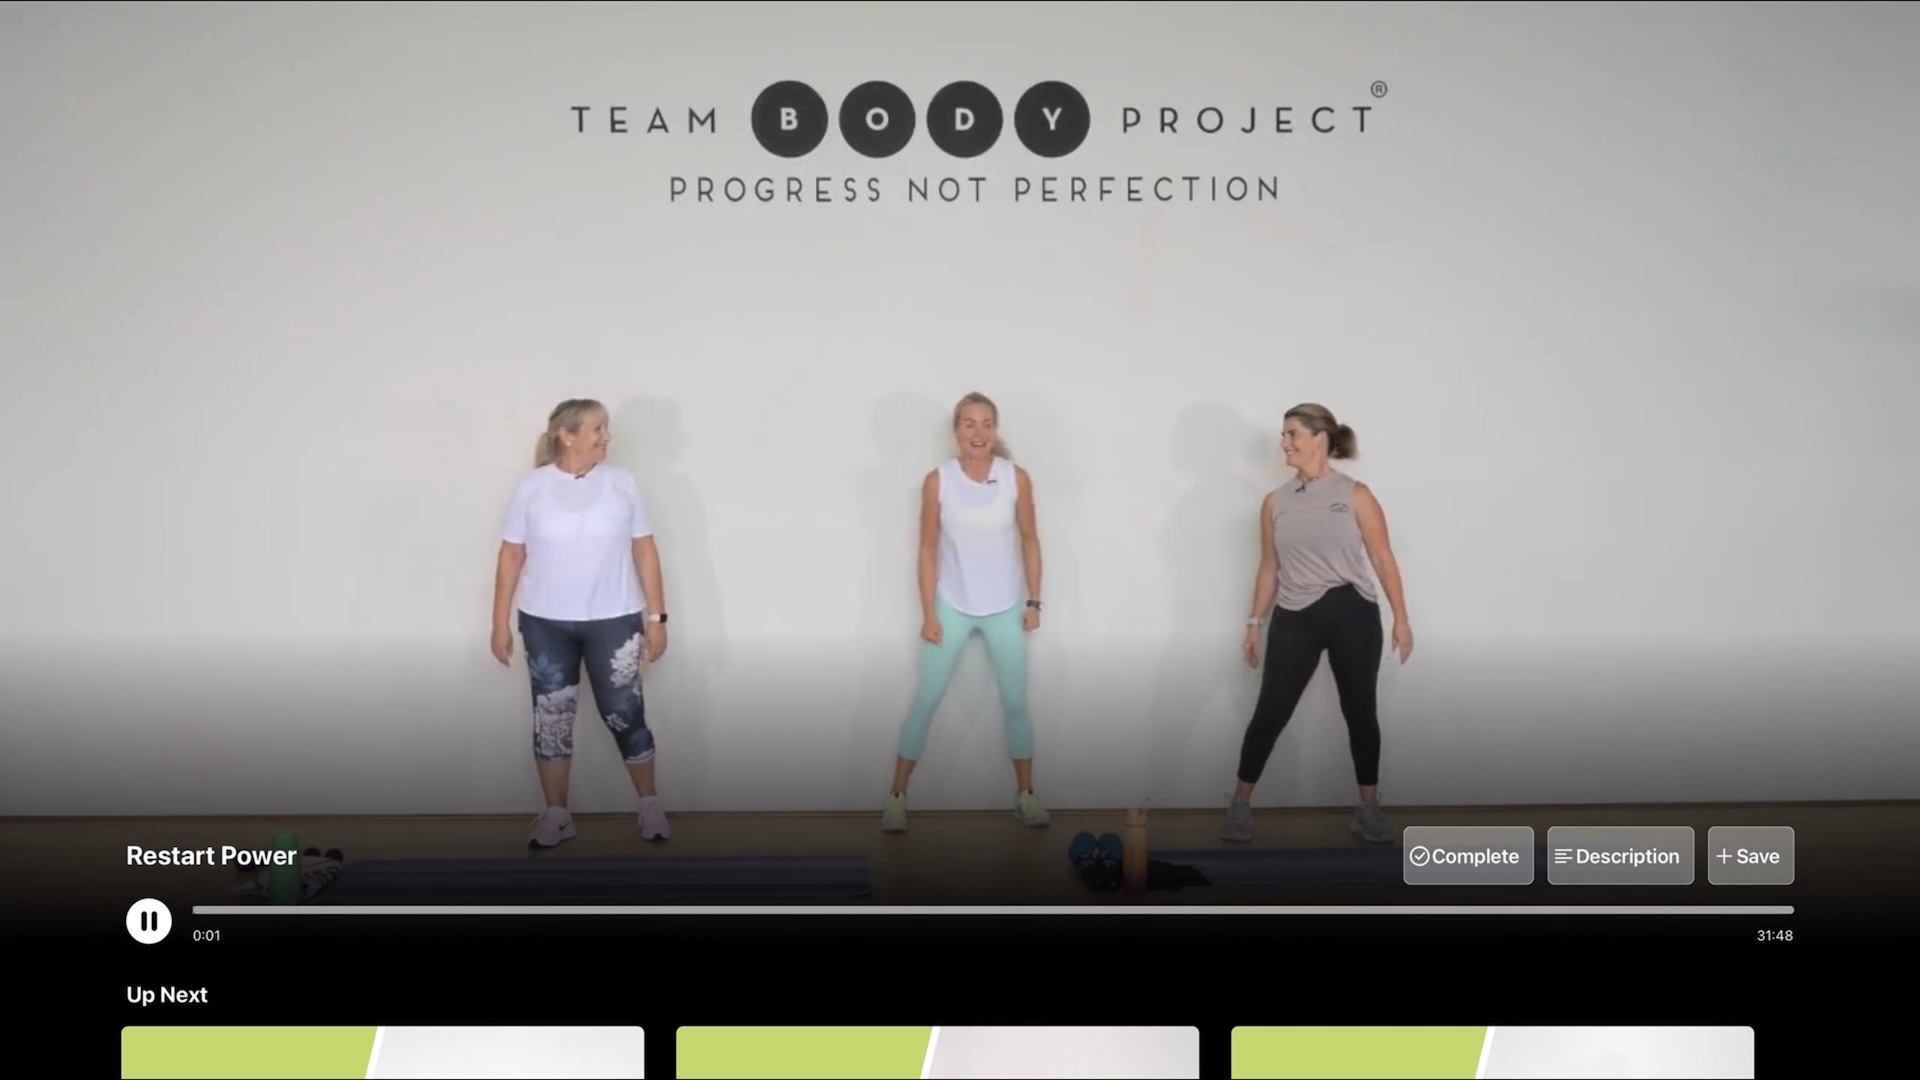The image size is (1920, 1080).
Task: Open the Description panel
Action: (1620, 856)
